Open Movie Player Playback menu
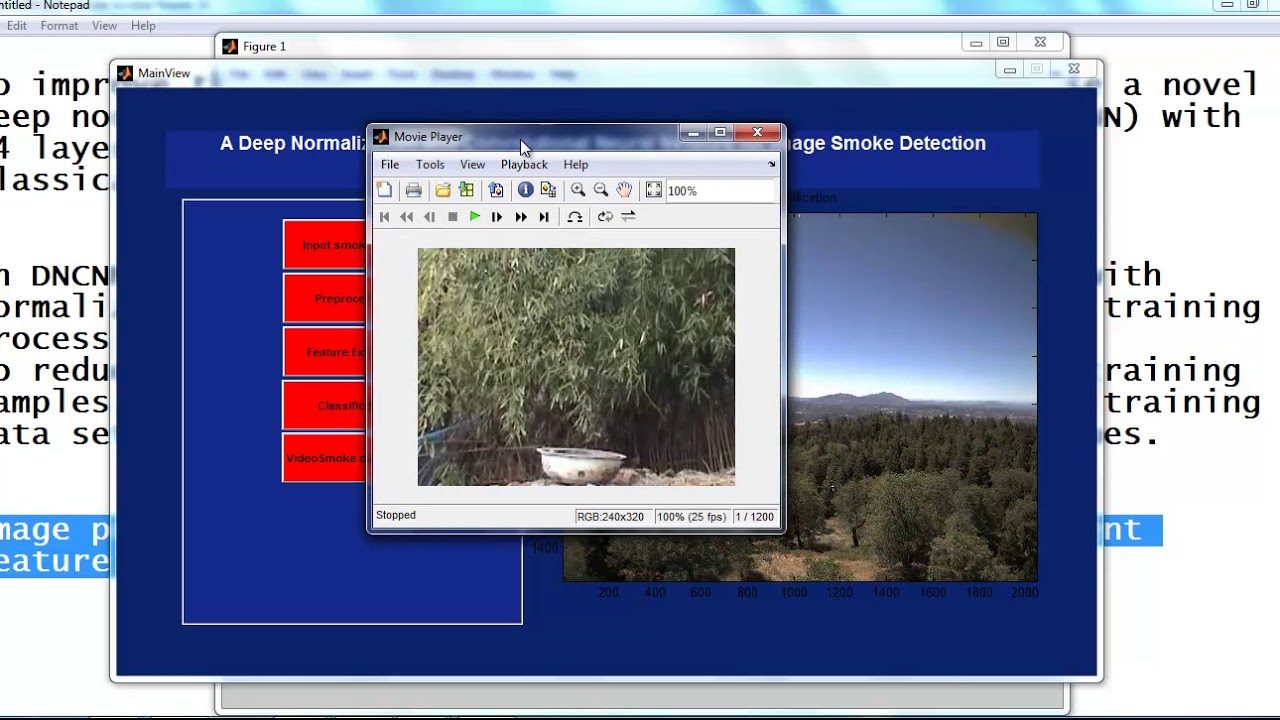This screenshot has height=720, width=1280. pyautogui.click(x=524, y=164)
